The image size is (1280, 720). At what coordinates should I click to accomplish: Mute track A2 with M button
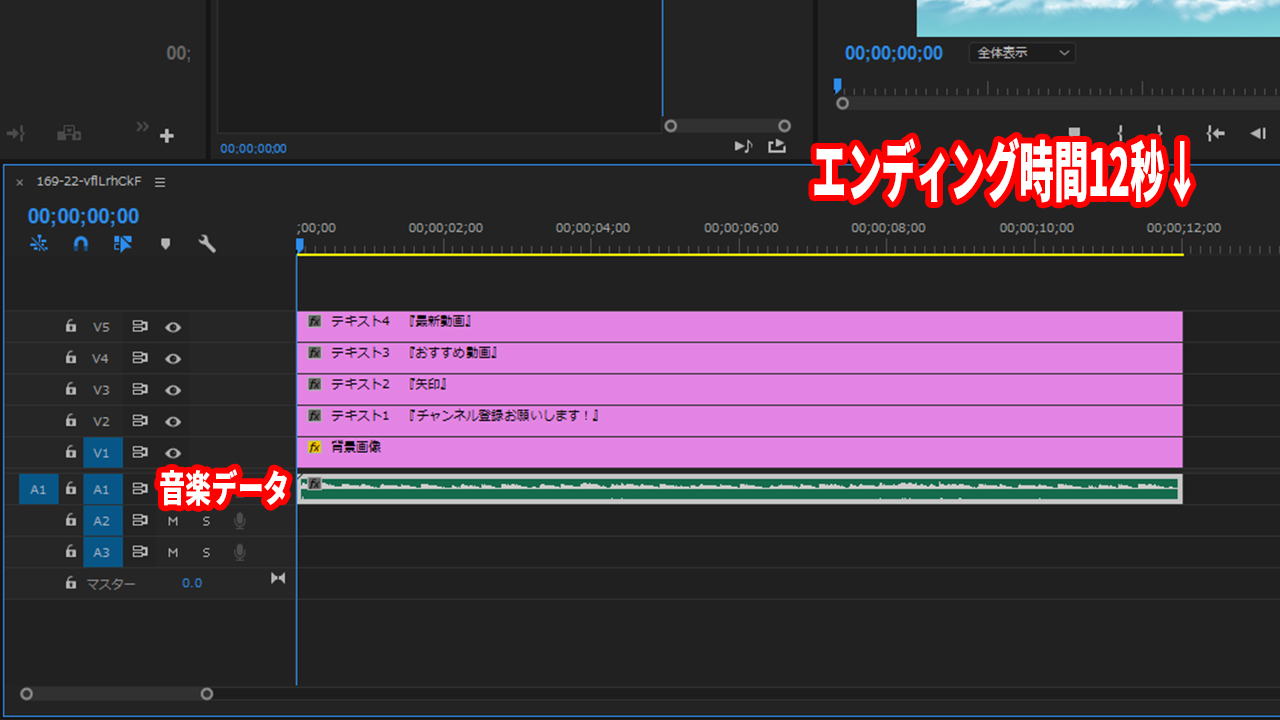coord(172,522)
